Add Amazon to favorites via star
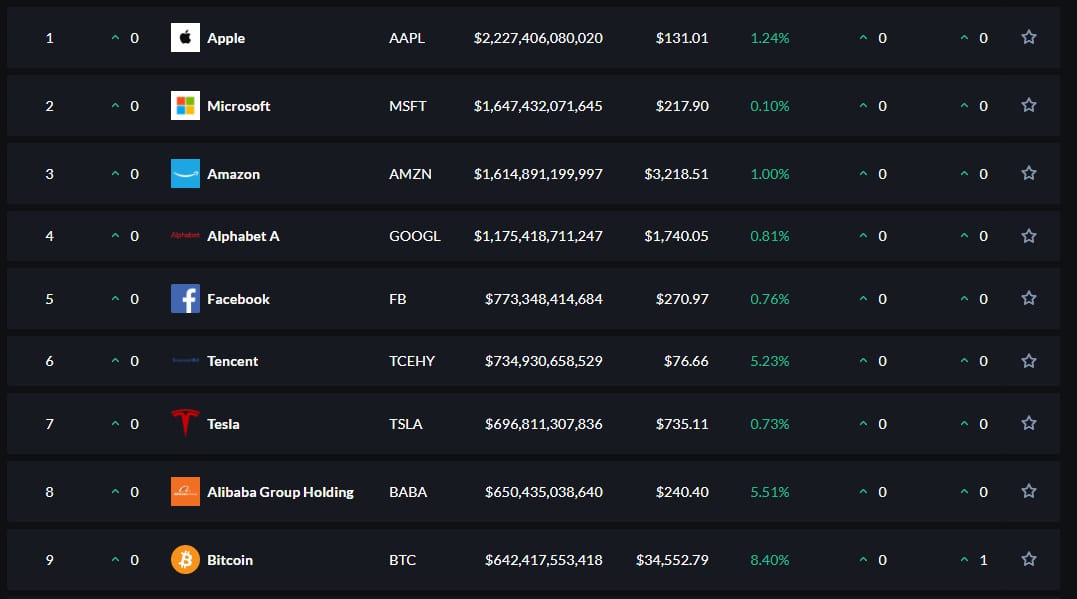Image resolution: width=1077 pixels, height=599 pixels. (x=1028, y=173)
